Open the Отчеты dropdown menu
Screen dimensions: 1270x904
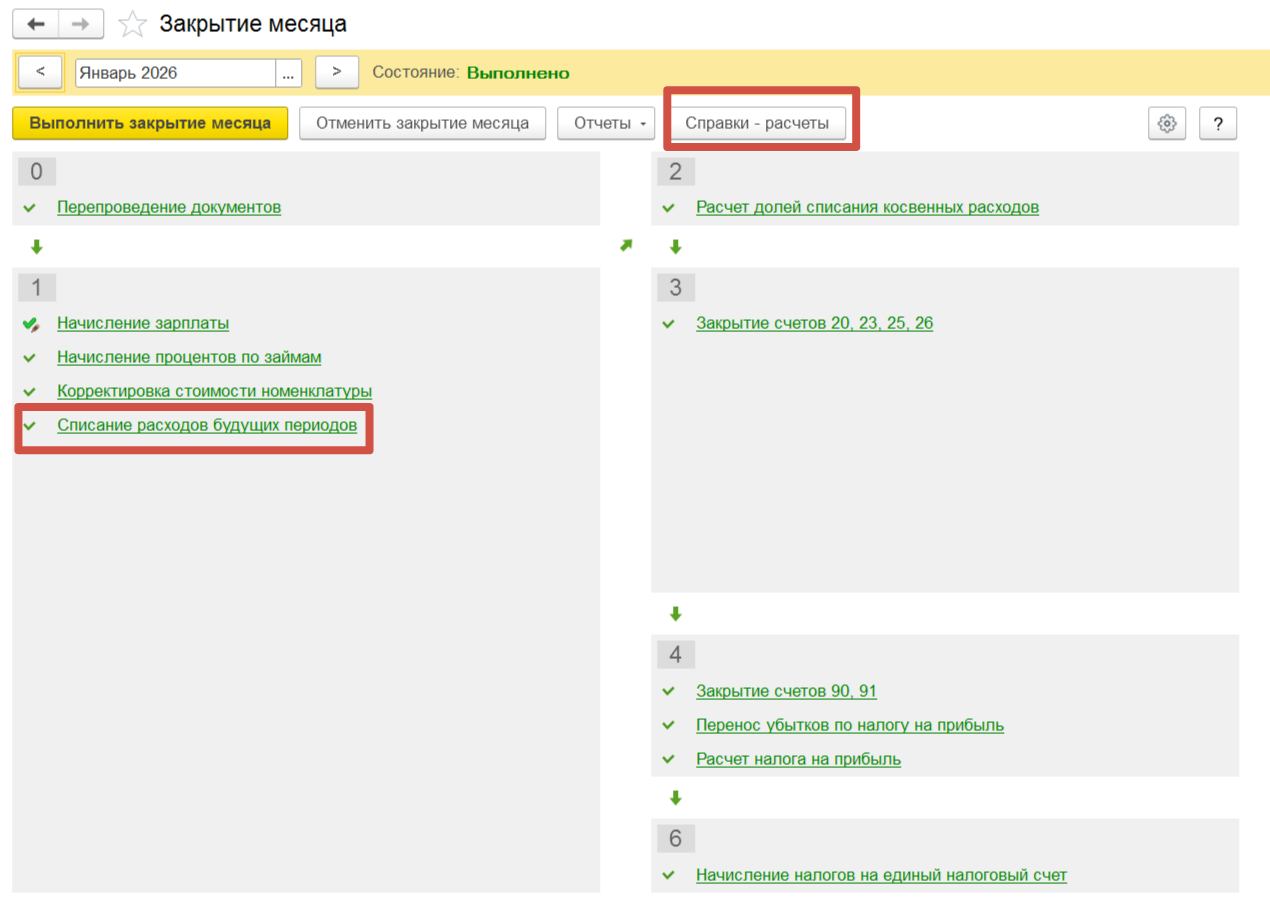click(x=606, y=123)
